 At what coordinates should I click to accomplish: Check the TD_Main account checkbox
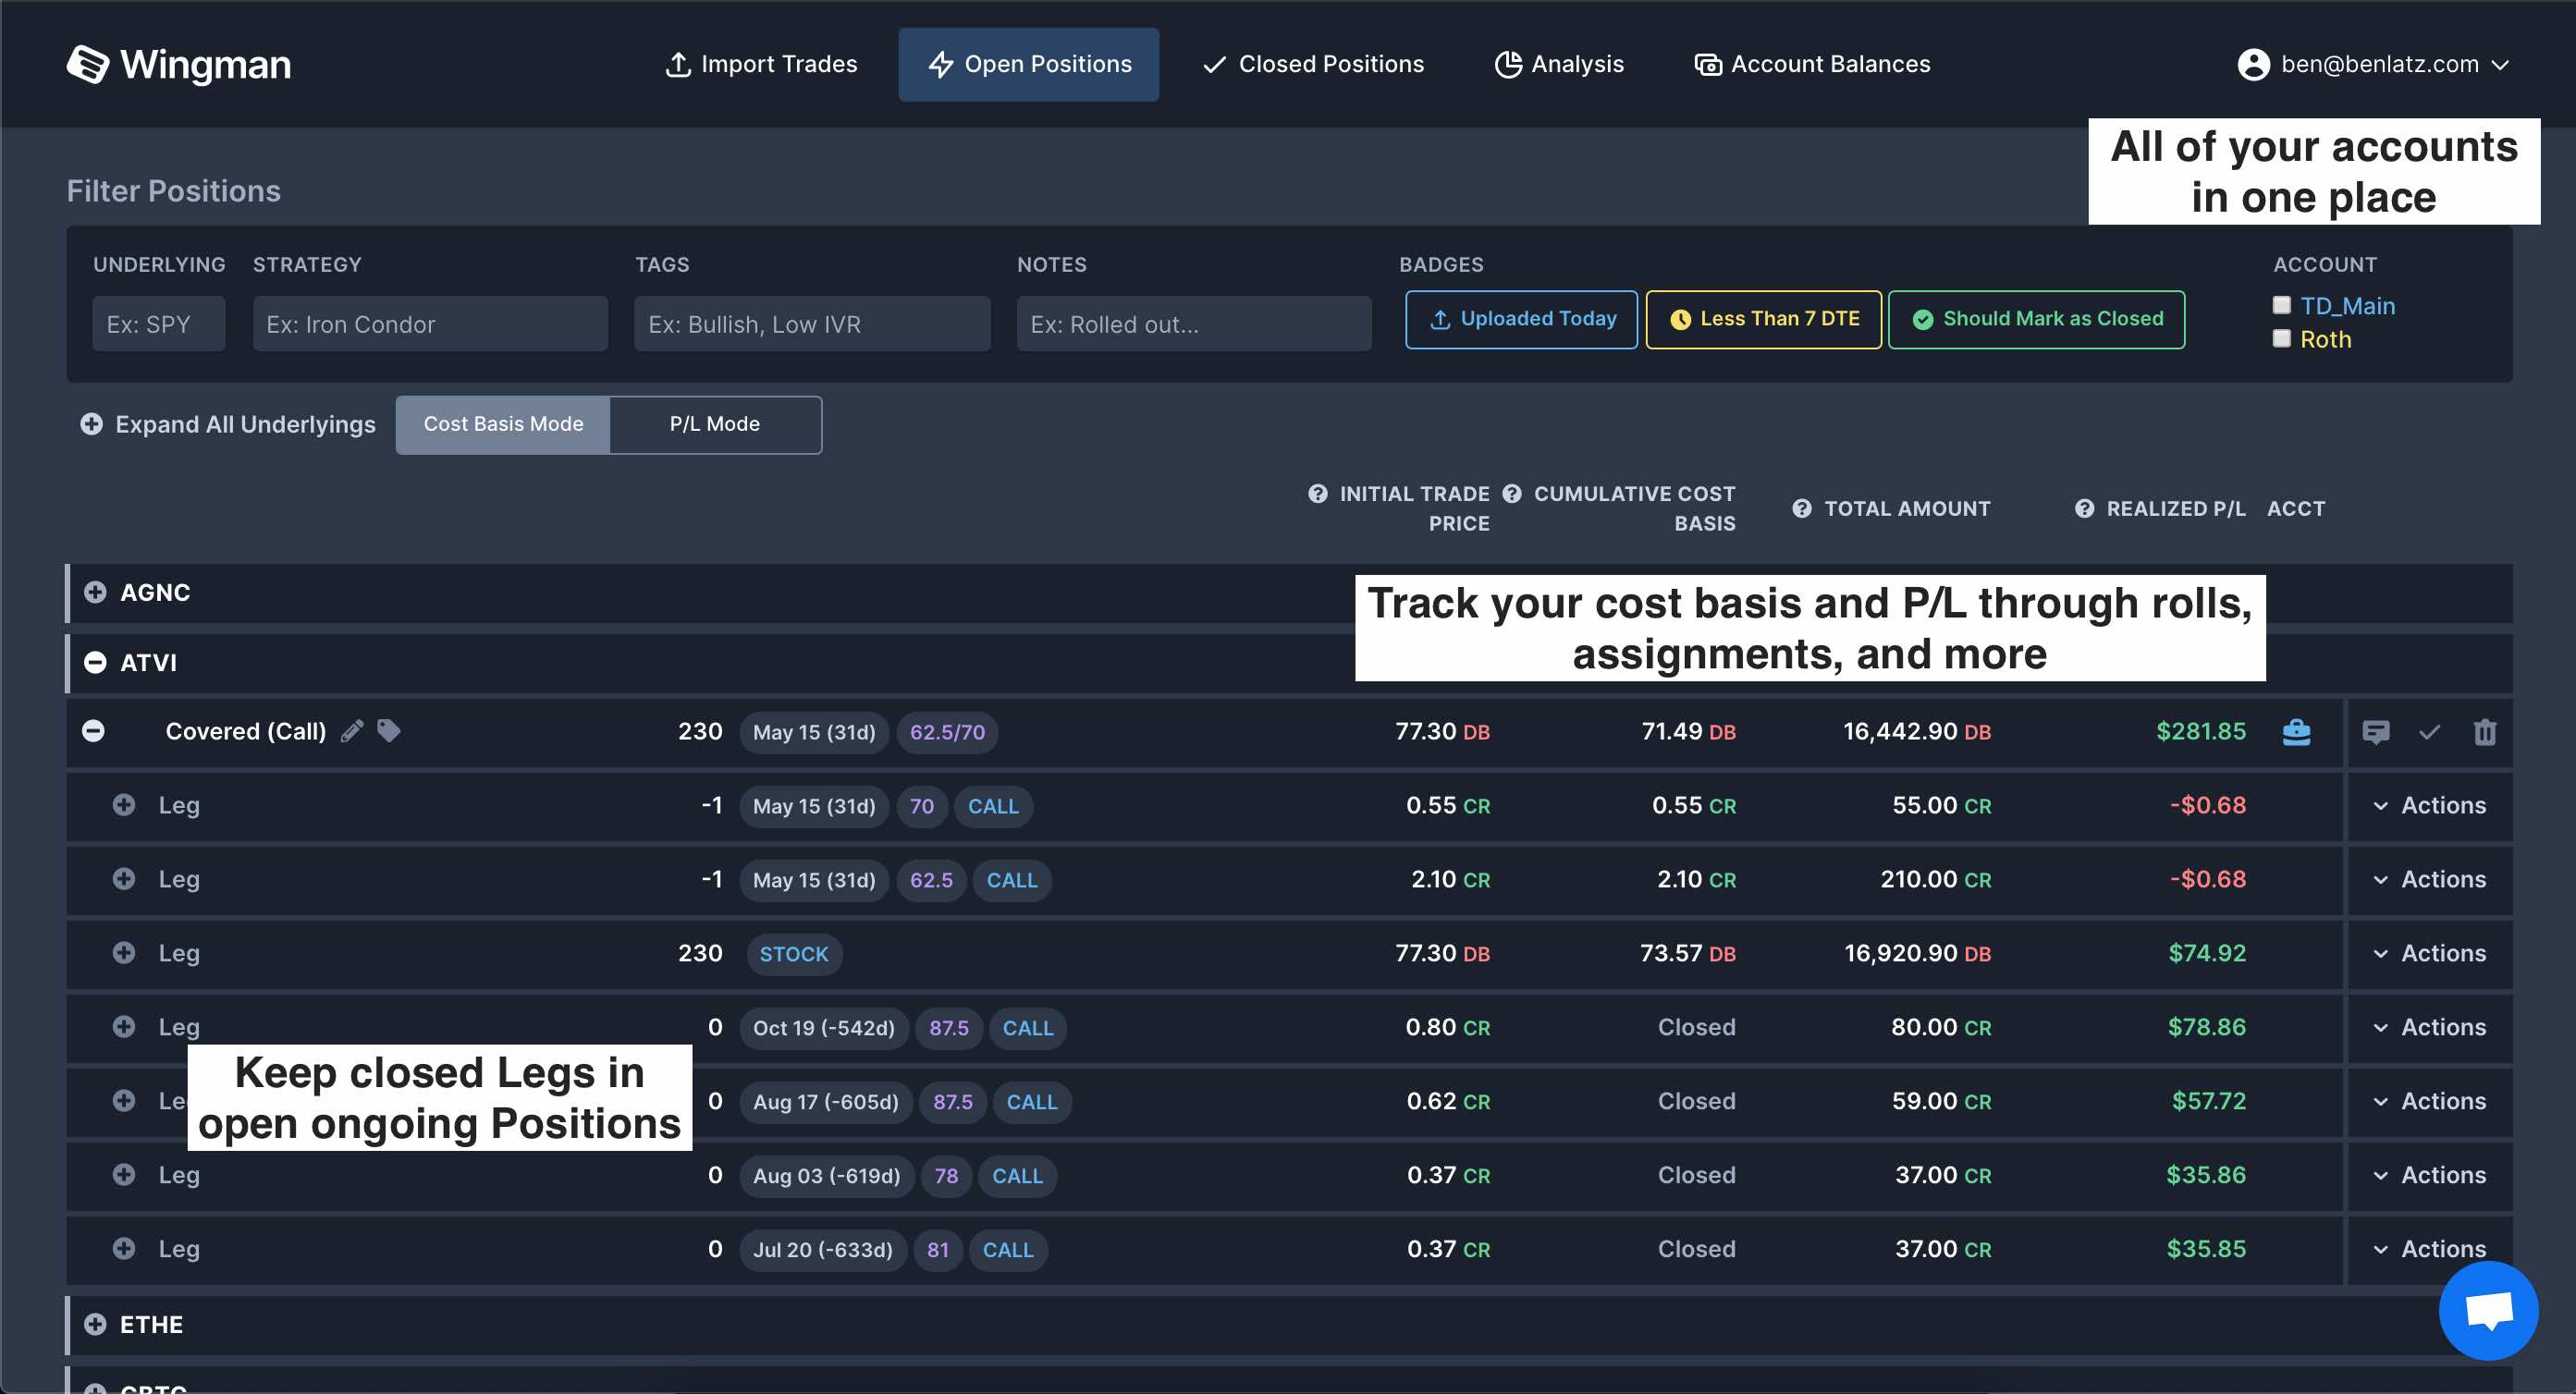pyautogui.click(x=2282, y=305)
